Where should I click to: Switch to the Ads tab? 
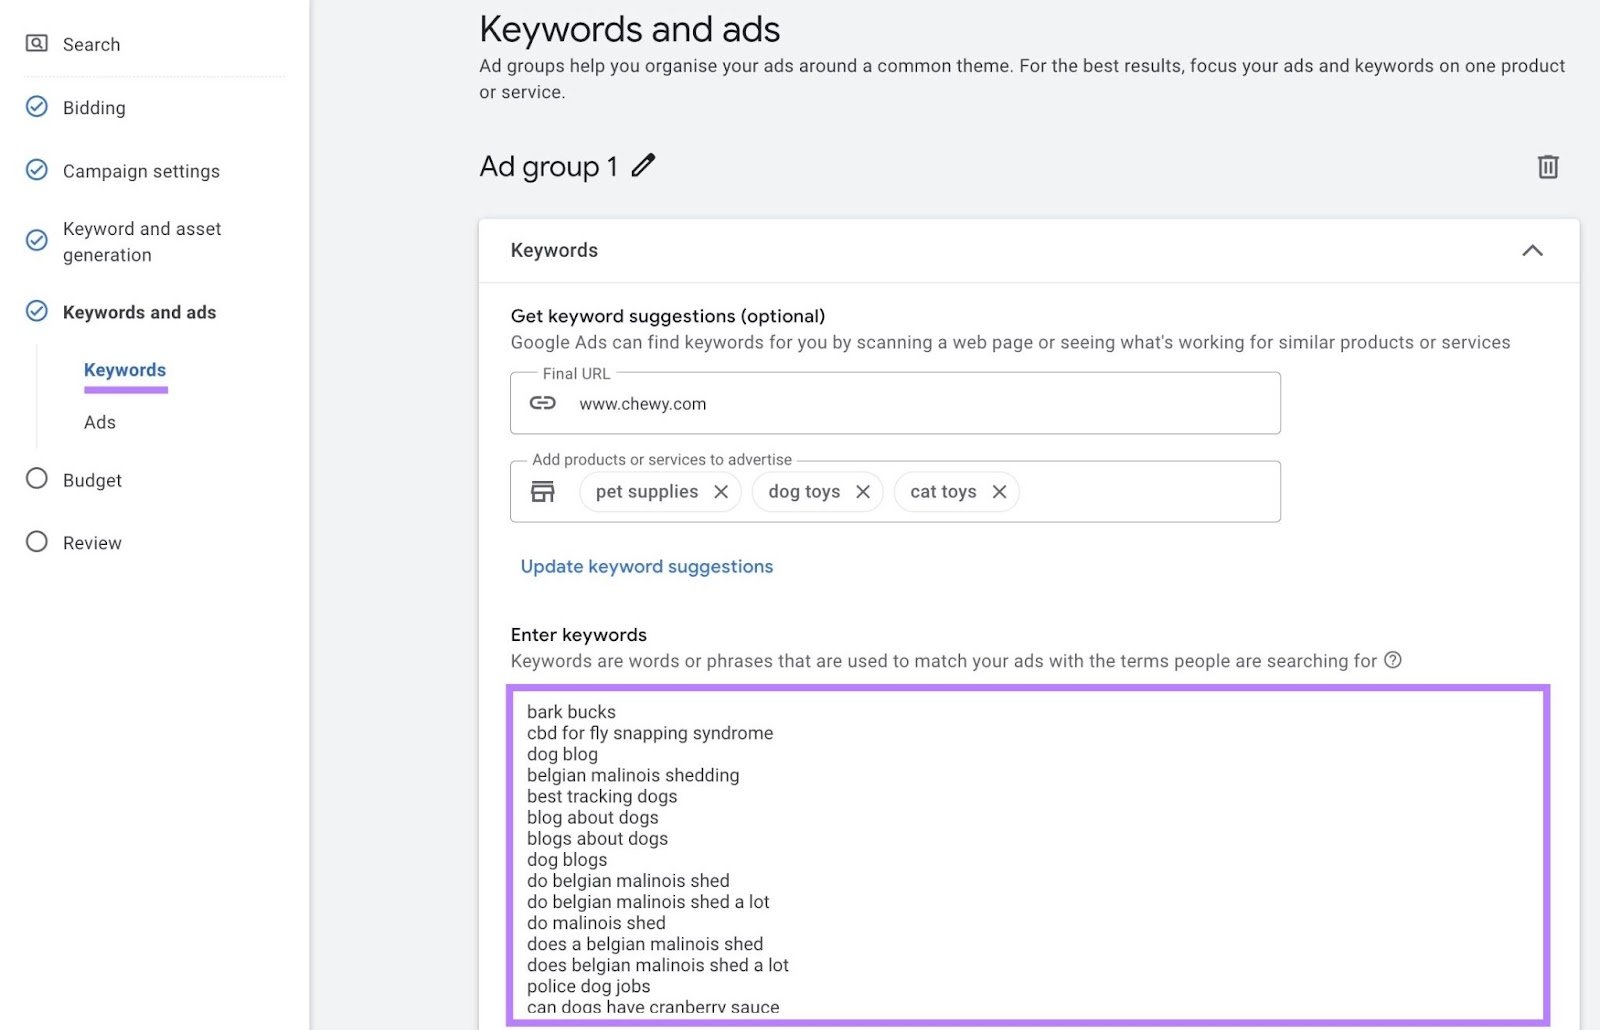pyautogui.click(x=99, y=422)
